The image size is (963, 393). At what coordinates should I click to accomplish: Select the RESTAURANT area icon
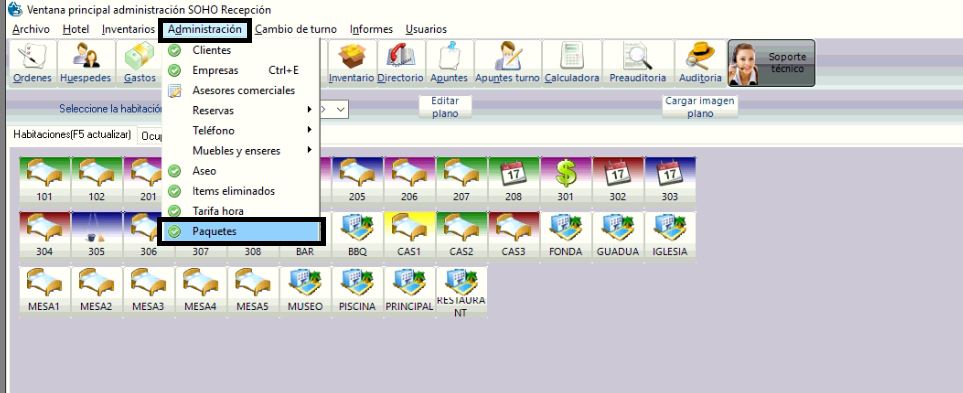tap(461, 292)
